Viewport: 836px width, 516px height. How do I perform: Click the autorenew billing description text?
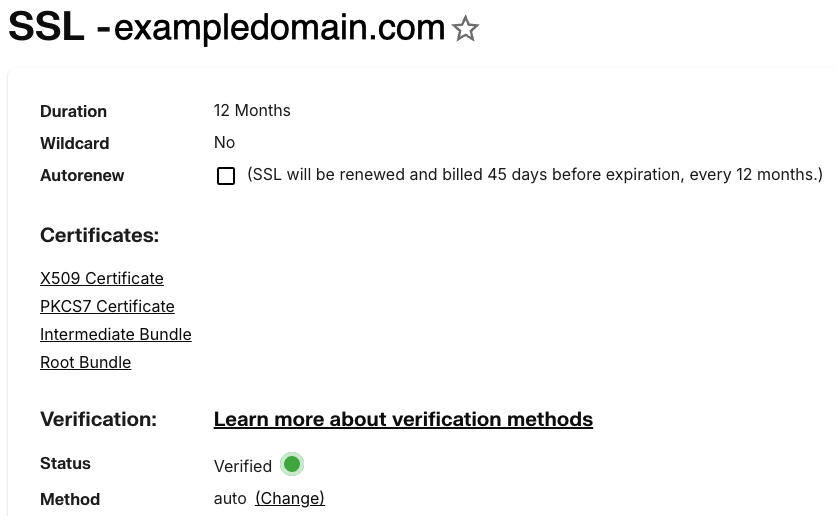[535, 174]
